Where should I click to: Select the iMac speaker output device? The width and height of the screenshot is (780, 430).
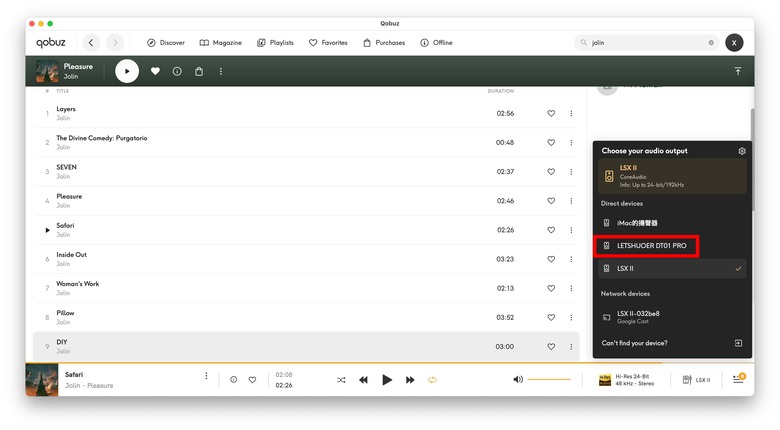672,223
